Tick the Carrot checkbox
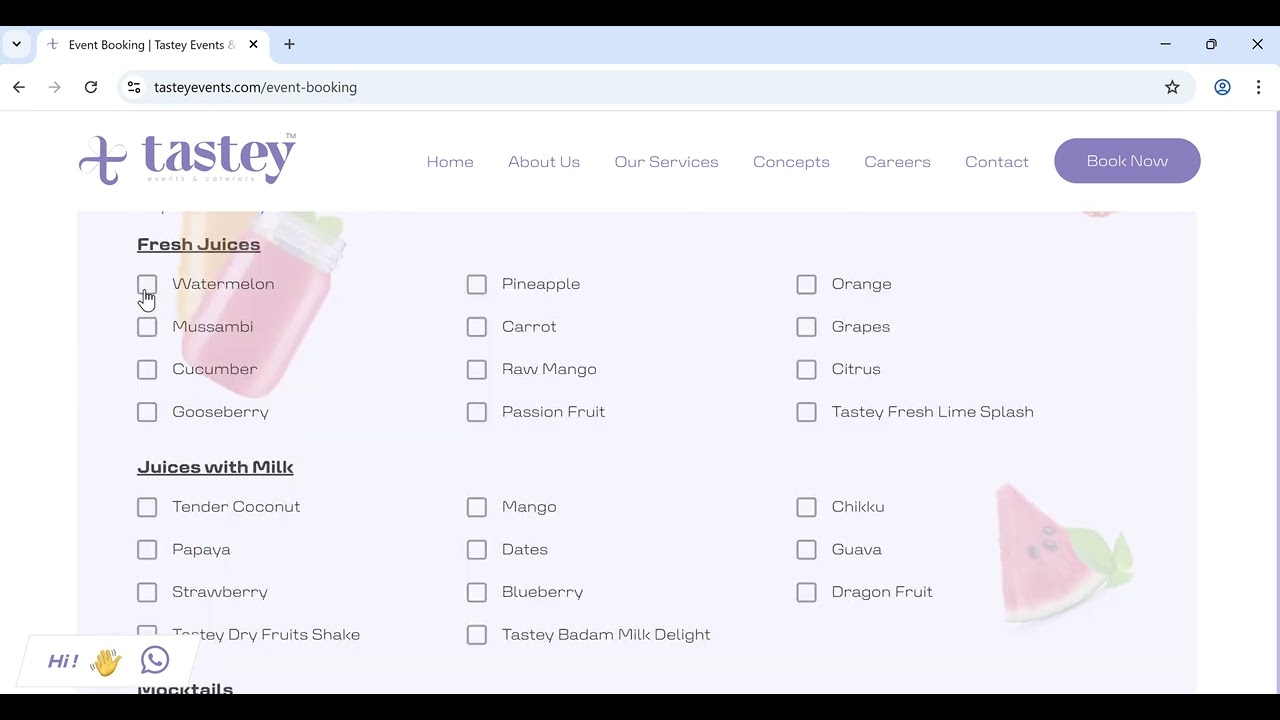The height and width of the screenshot is (720, 1280). pos(477,327)
